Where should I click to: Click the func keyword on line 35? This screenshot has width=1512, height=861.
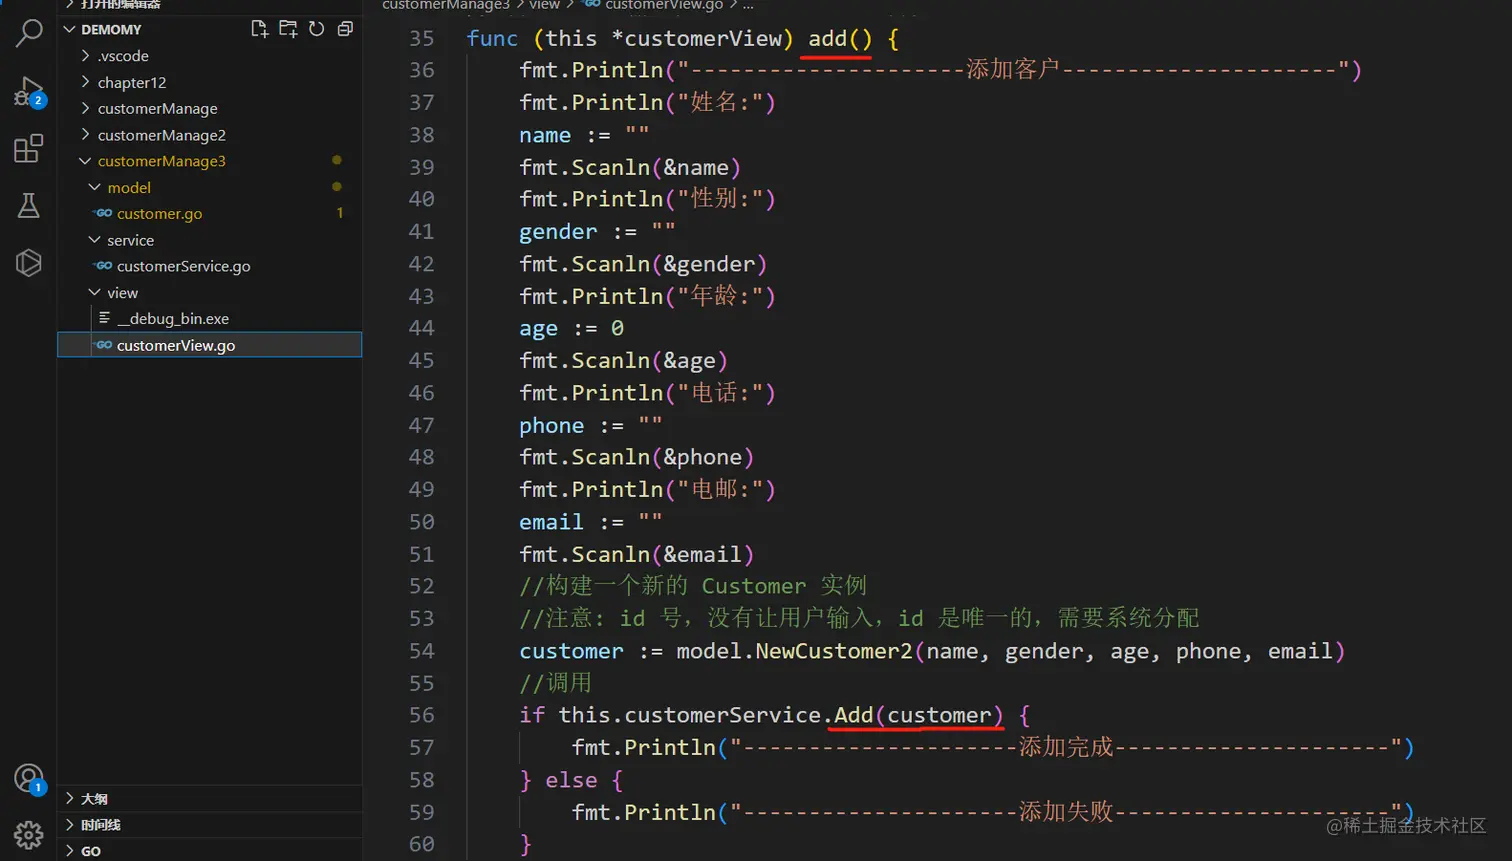pos(492,39)
